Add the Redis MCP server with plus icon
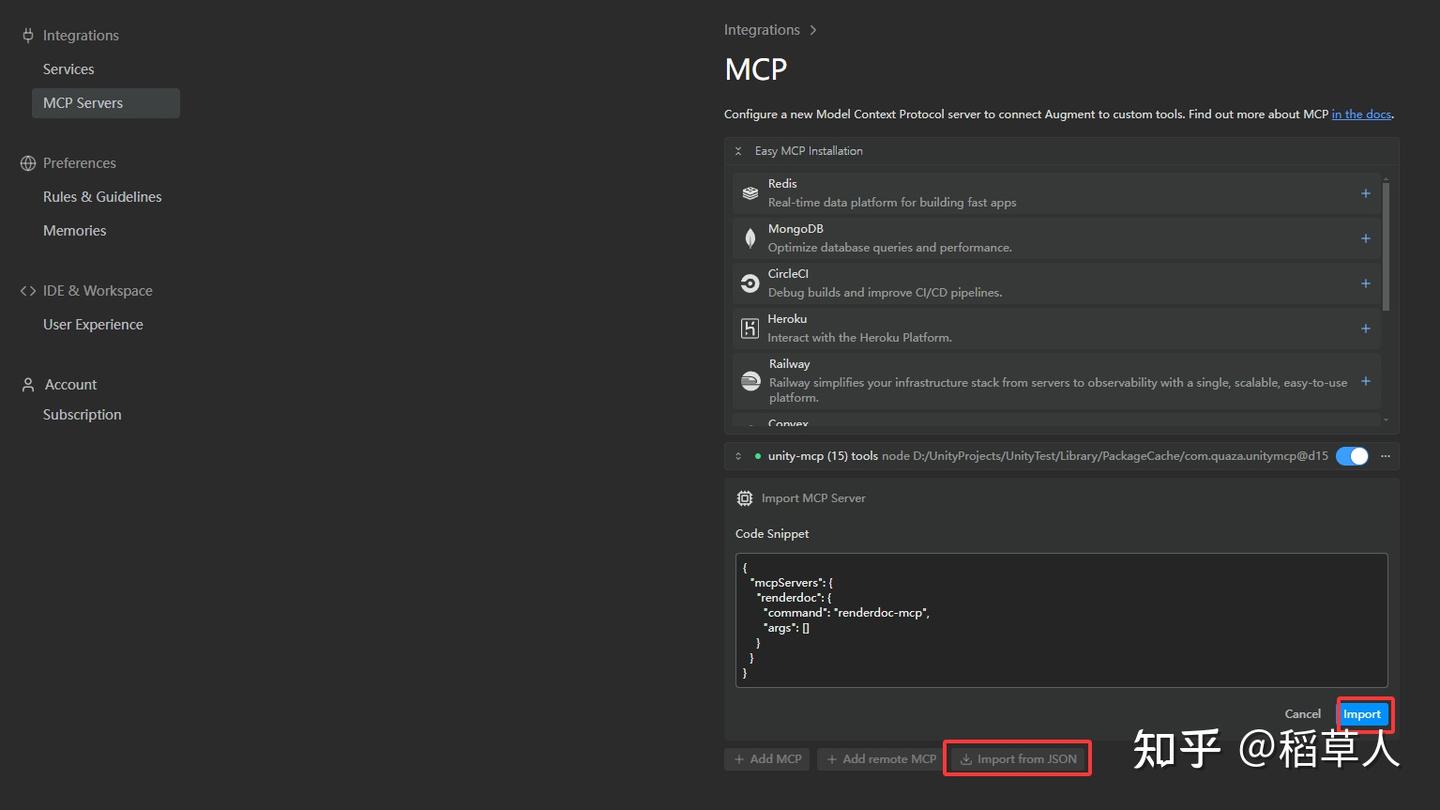The image size is (1440, 810). coord(1365,193)
